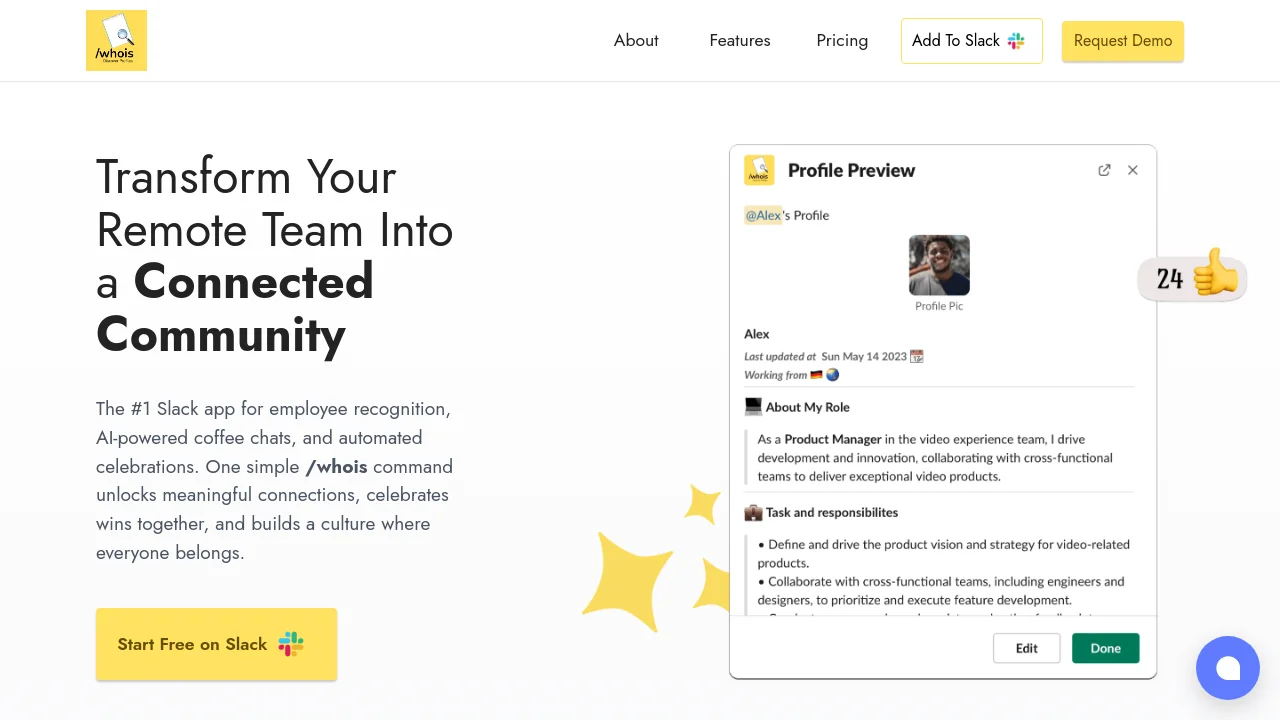Click the /whois icon in Profile Preview
Image resolution: width=1280 pixels, height=720 pixels.
pyautogui.click(x=759, y=170)
